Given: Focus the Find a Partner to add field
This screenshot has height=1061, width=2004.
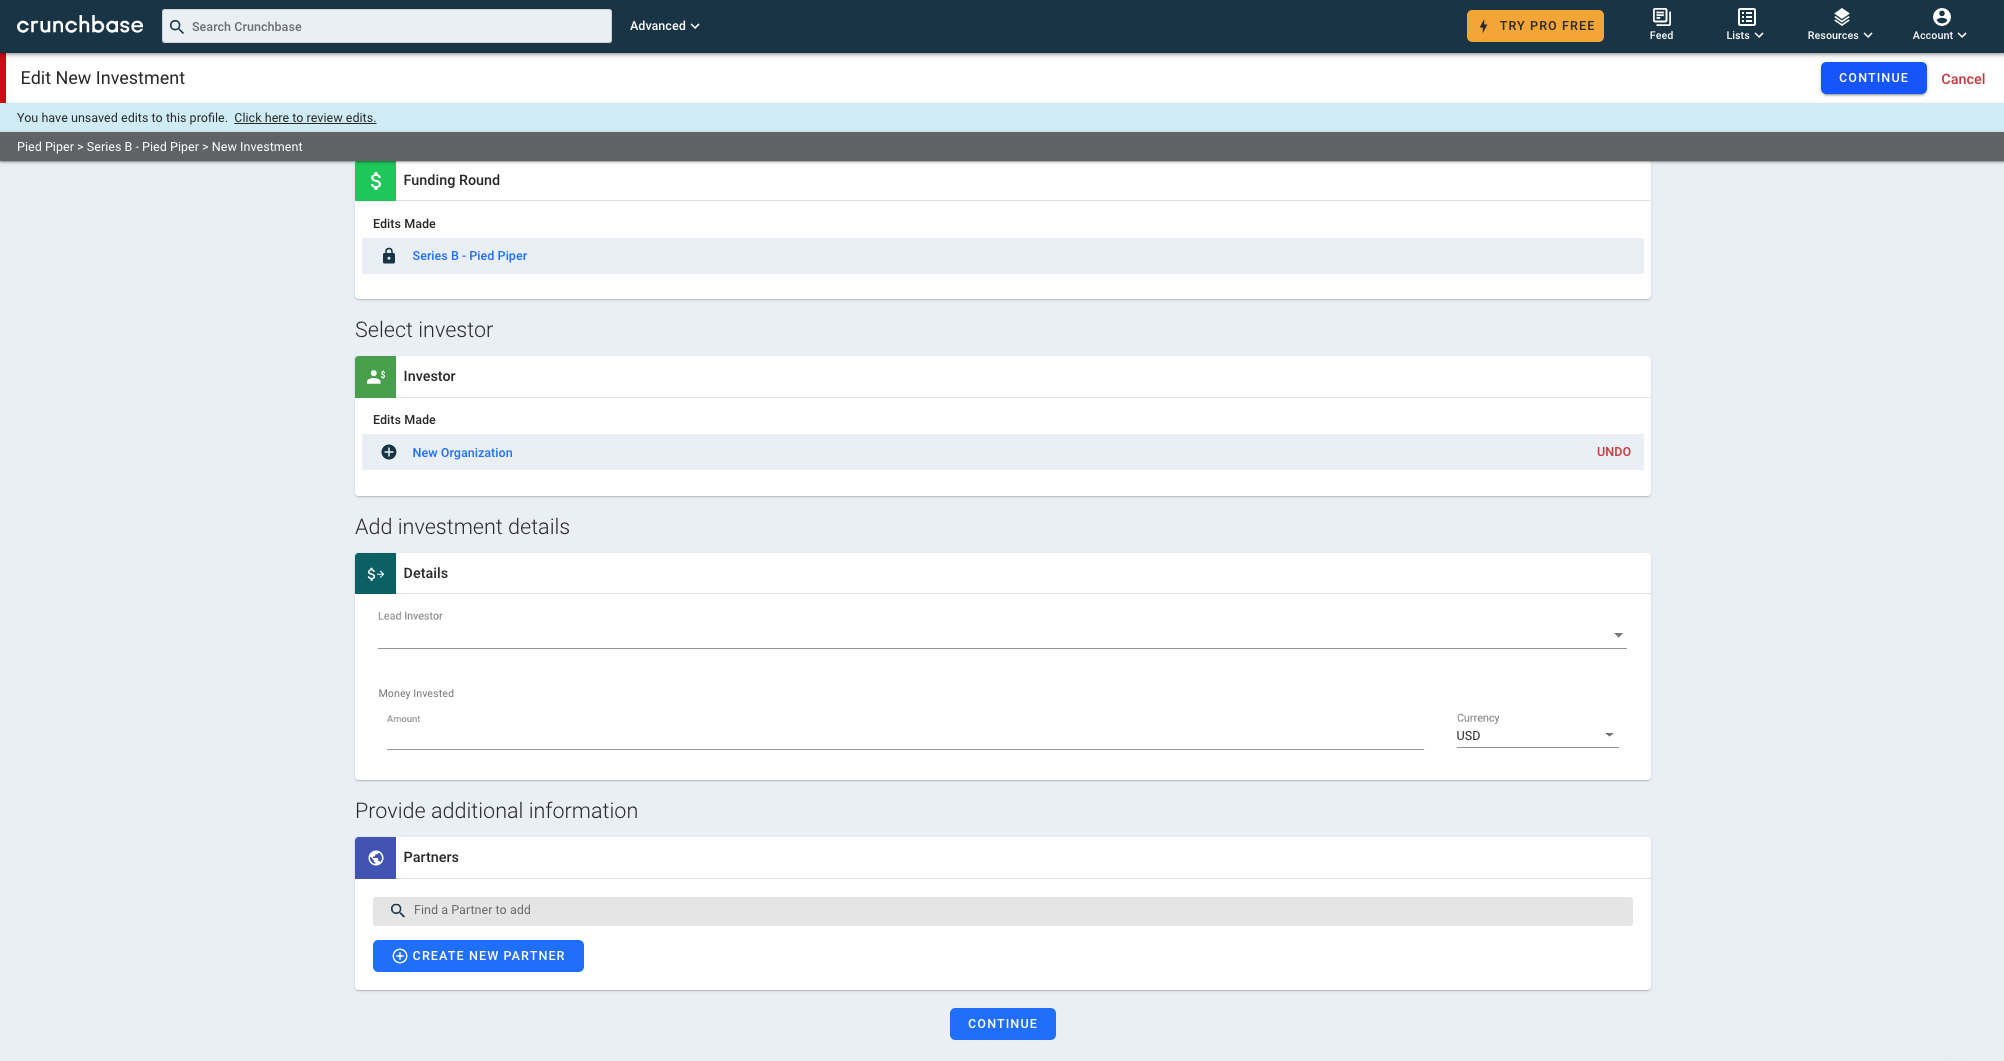Looking at the screenshot, I should click(1002, 911).
